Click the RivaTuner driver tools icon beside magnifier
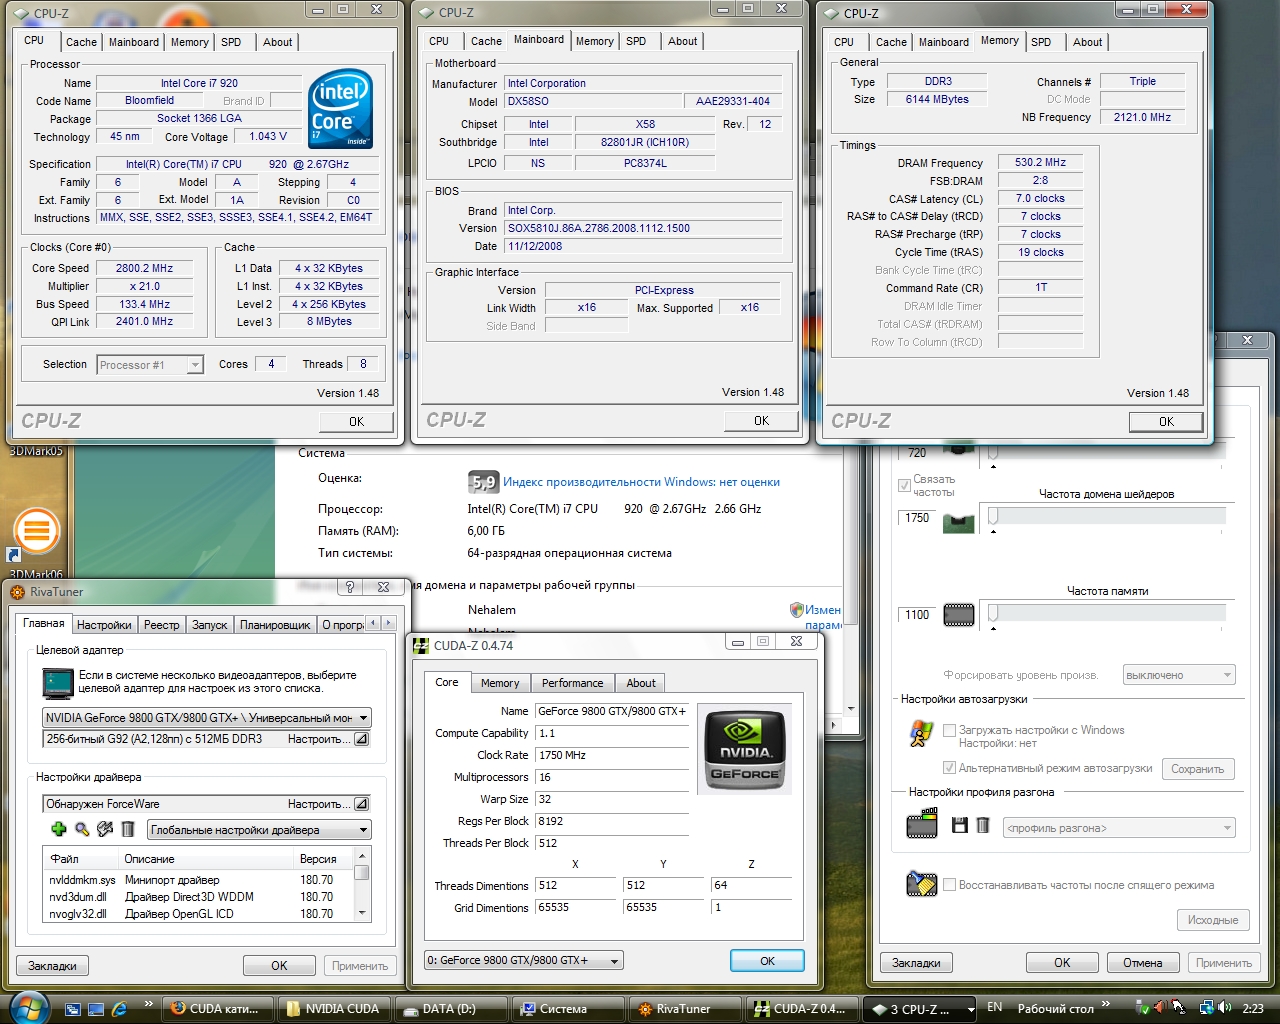 [x=105, y=829]
